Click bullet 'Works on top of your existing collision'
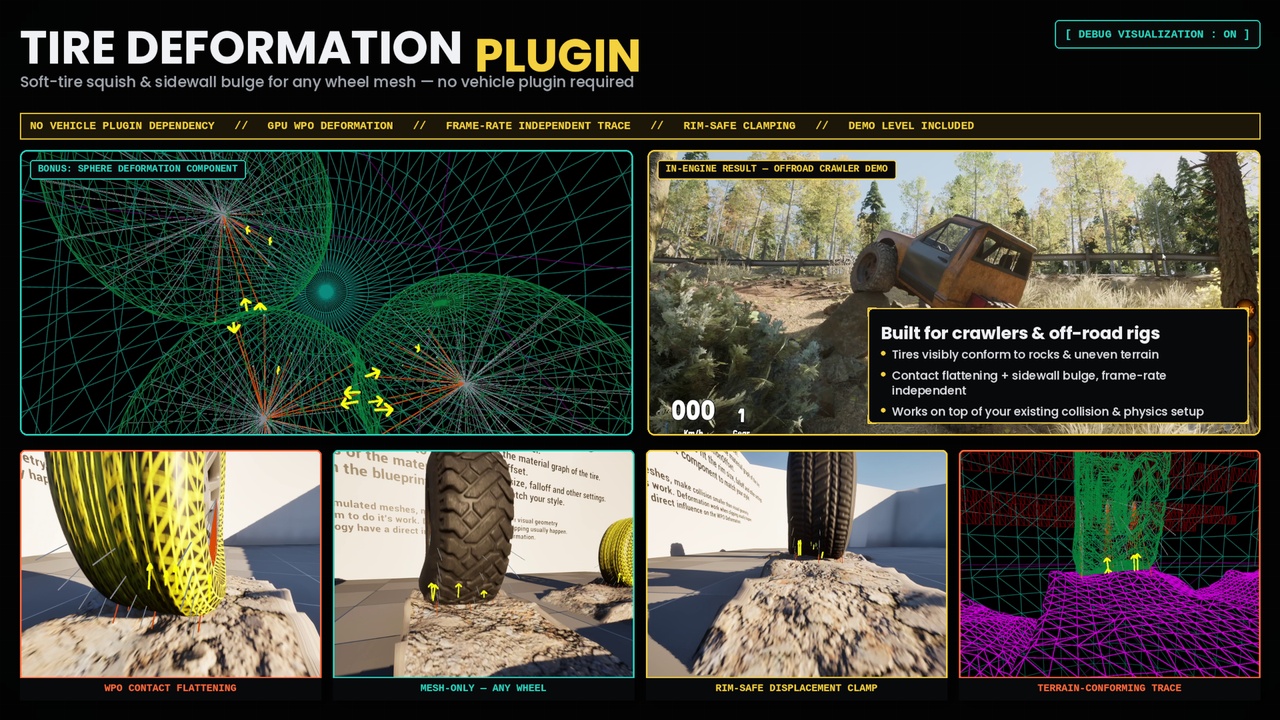The width and height of the screenshot is (1280, 720). [1047, 411]
